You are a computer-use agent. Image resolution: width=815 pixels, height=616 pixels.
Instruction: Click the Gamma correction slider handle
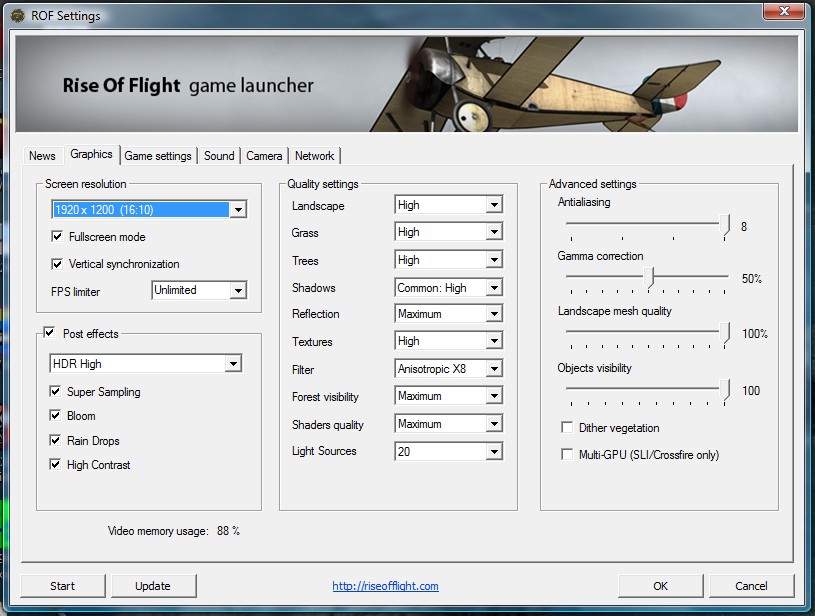pyautogui.click(x=650, y=278)
